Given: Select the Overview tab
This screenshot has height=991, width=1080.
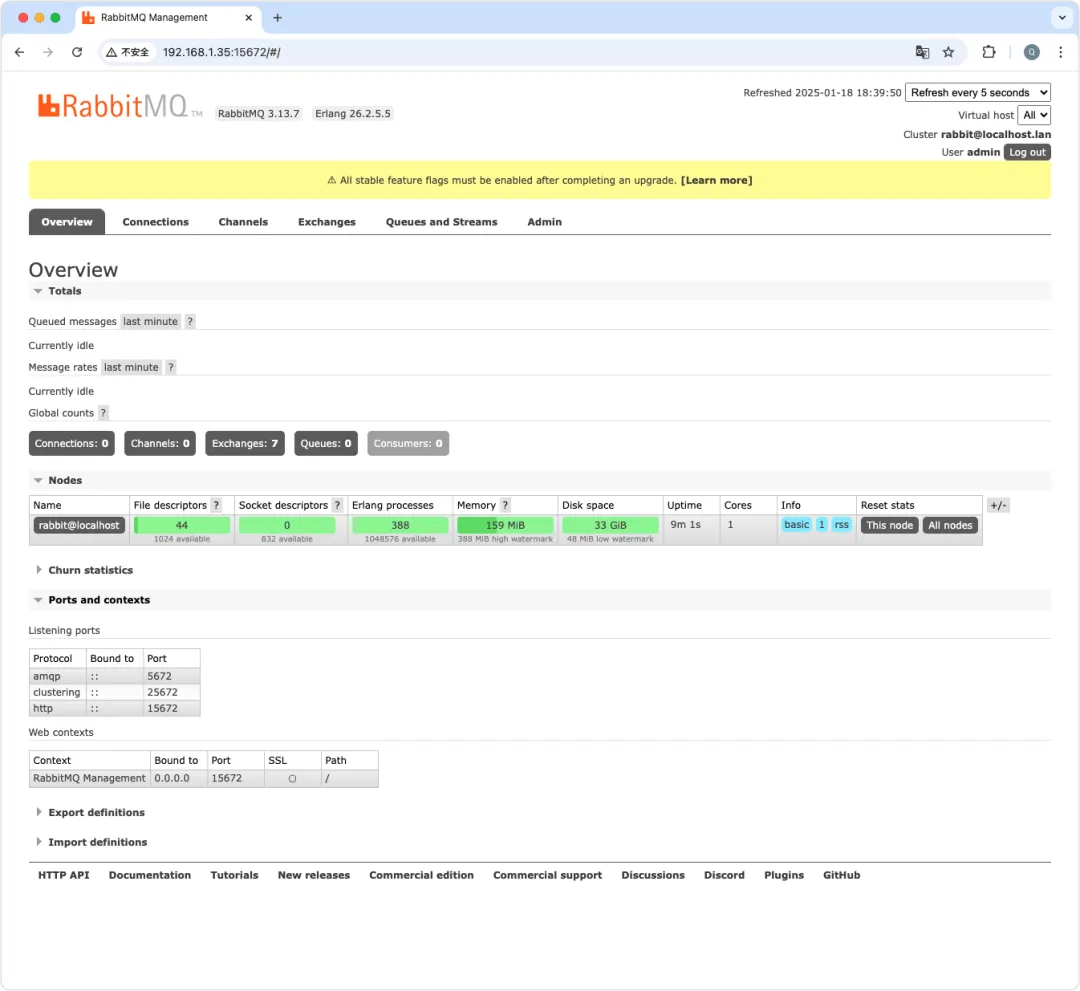Looking at the screenshot, I should (67, 222).
